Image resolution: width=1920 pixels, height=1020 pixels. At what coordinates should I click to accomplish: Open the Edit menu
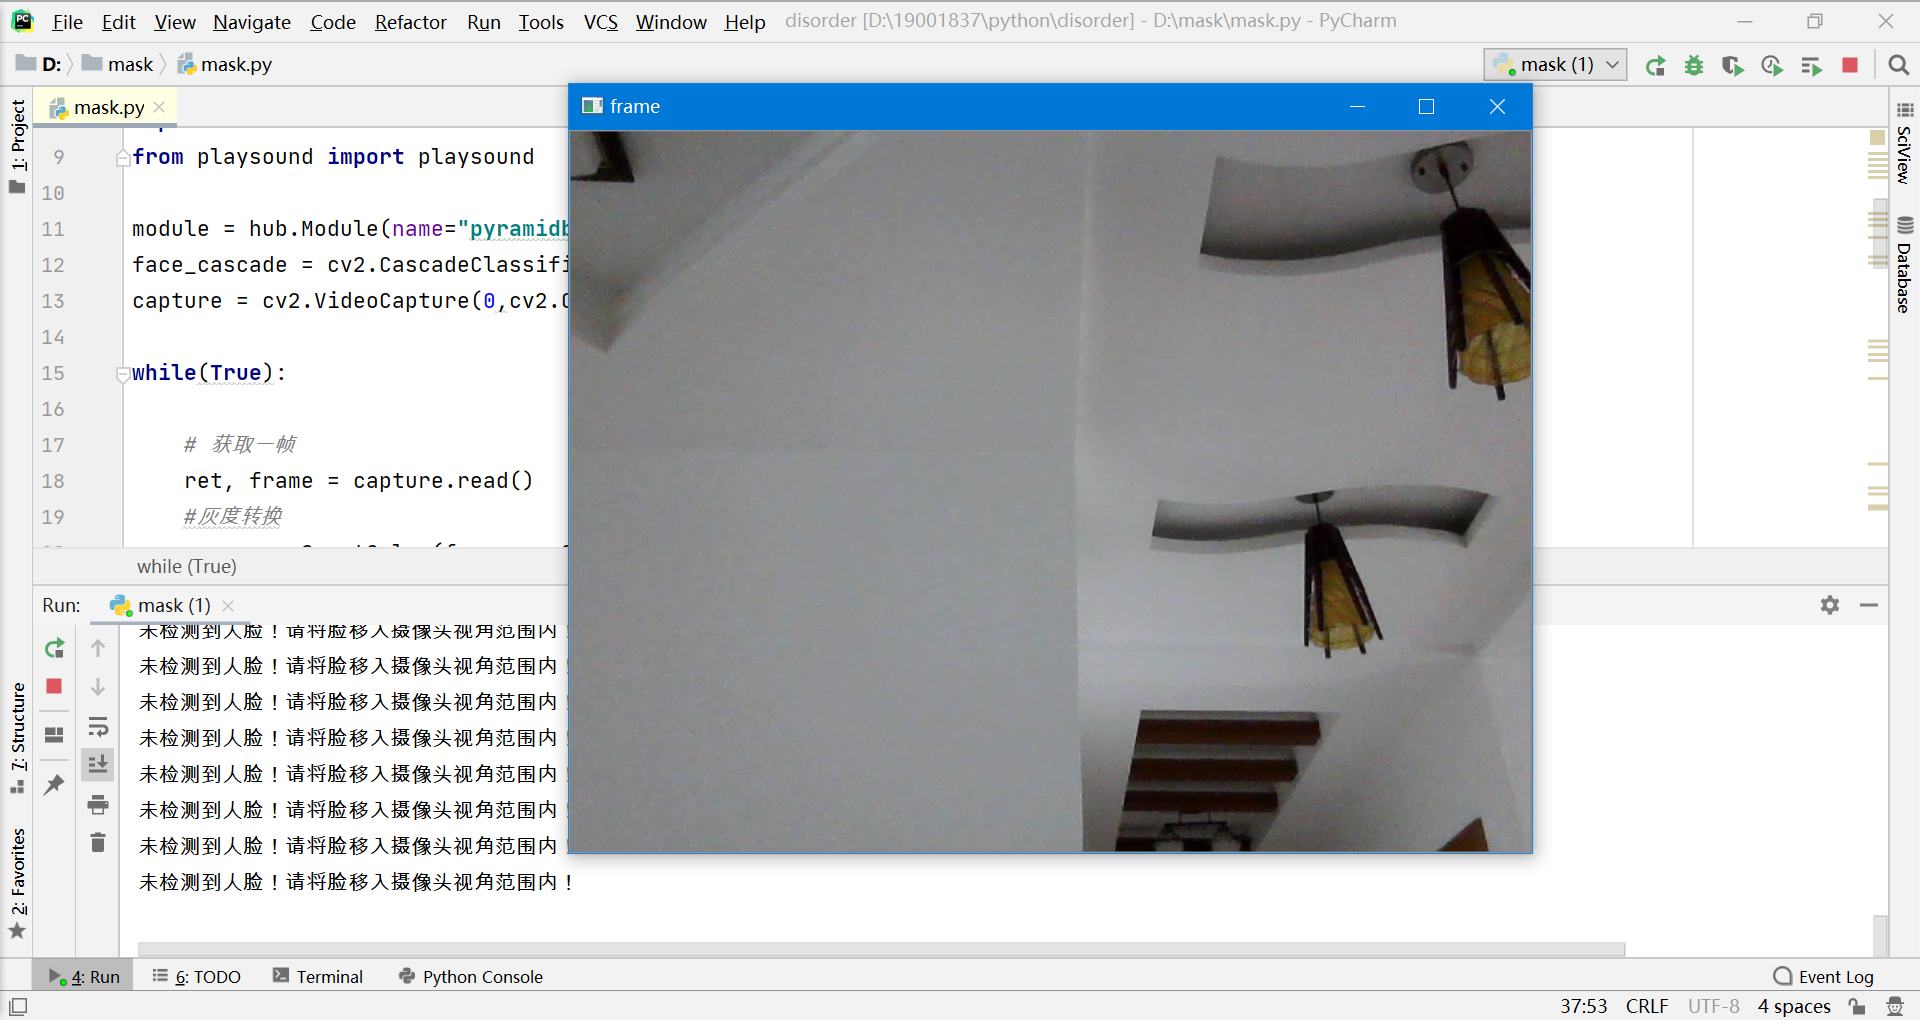118,22
